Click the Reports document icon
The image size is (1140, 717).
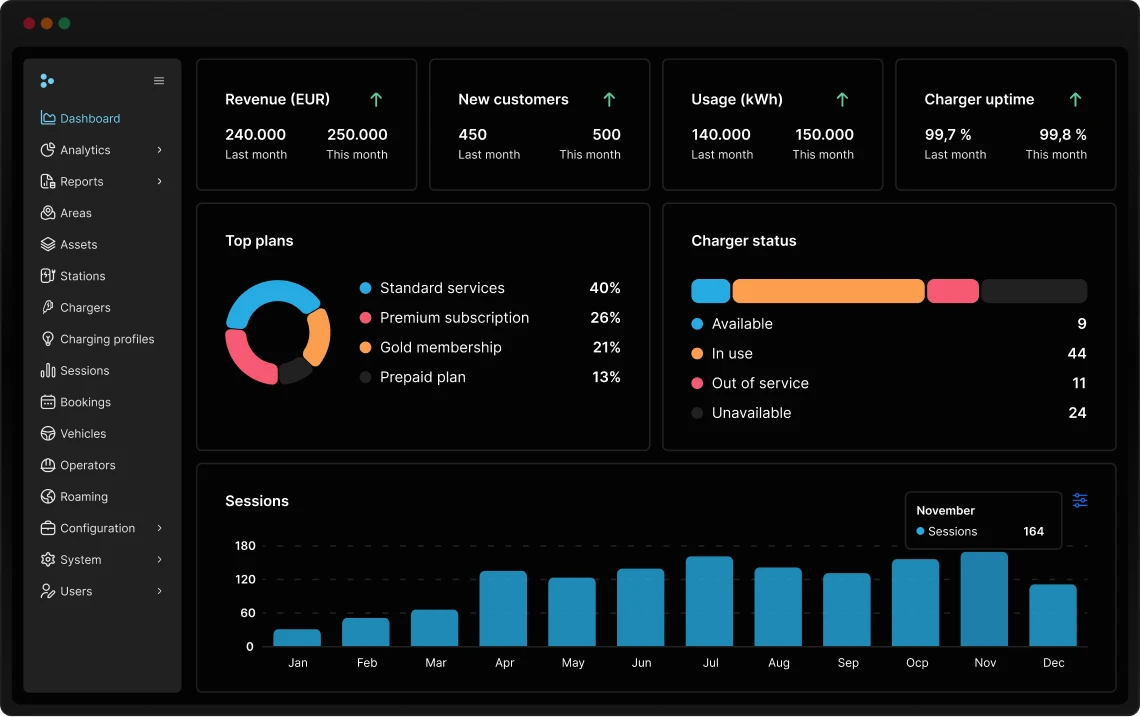pos(48,181)
